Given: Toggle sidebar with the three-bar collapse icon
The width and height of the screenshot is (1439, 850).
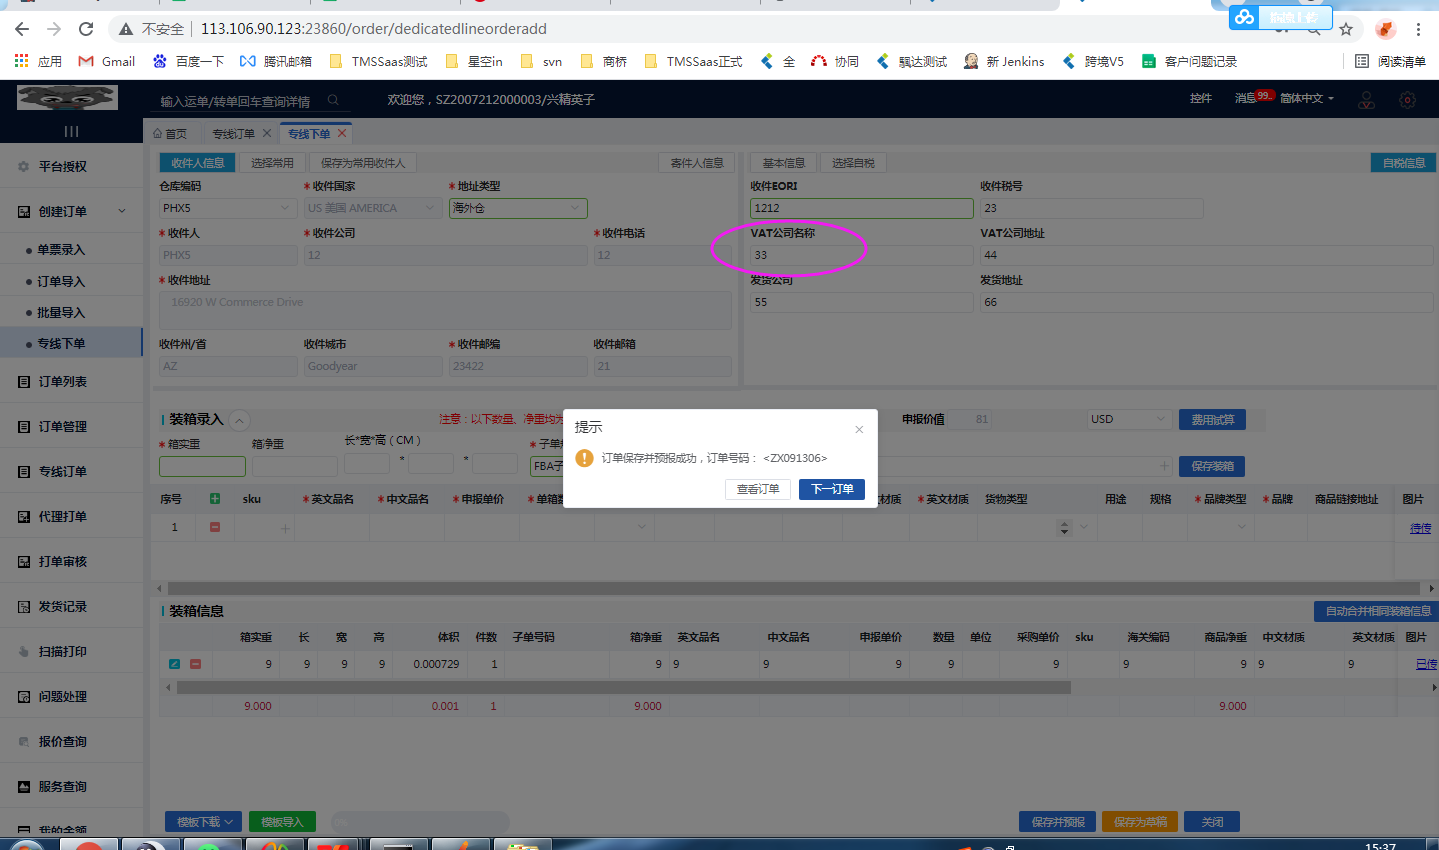Looking at the screenshot, I should (71, 132).
